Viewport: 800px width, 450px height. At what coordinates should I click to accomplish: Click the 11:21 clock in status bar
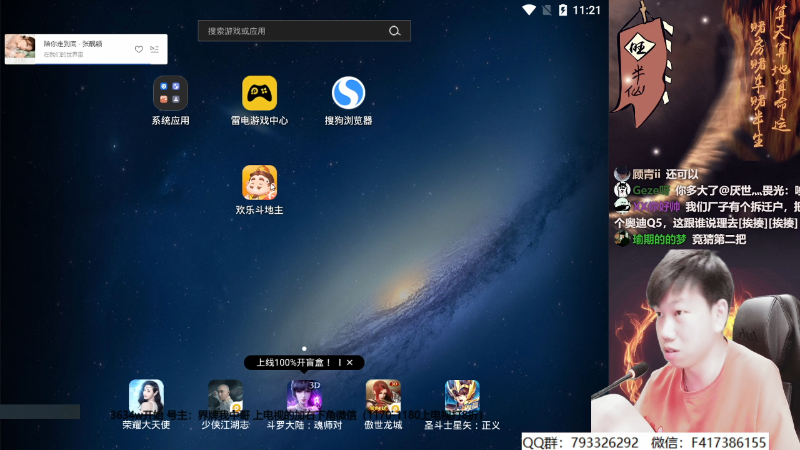[x=587, y=10]
